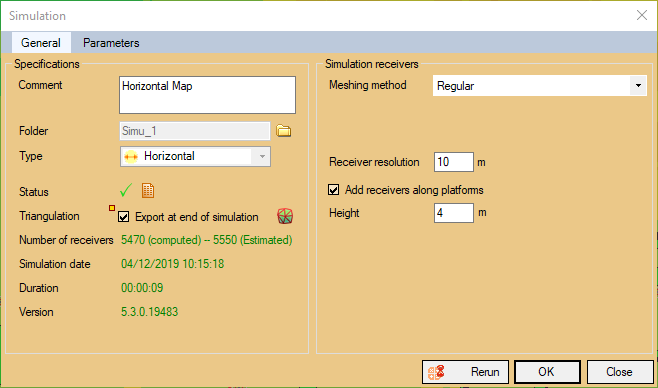
Task: Open the Type Horizontal dropdown
Action: point(195,156)
